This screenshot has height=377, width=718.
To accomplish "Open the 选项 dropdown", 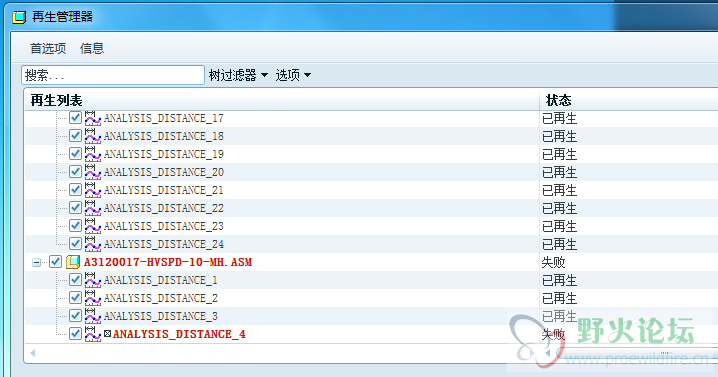I will [x=293, y=75].
